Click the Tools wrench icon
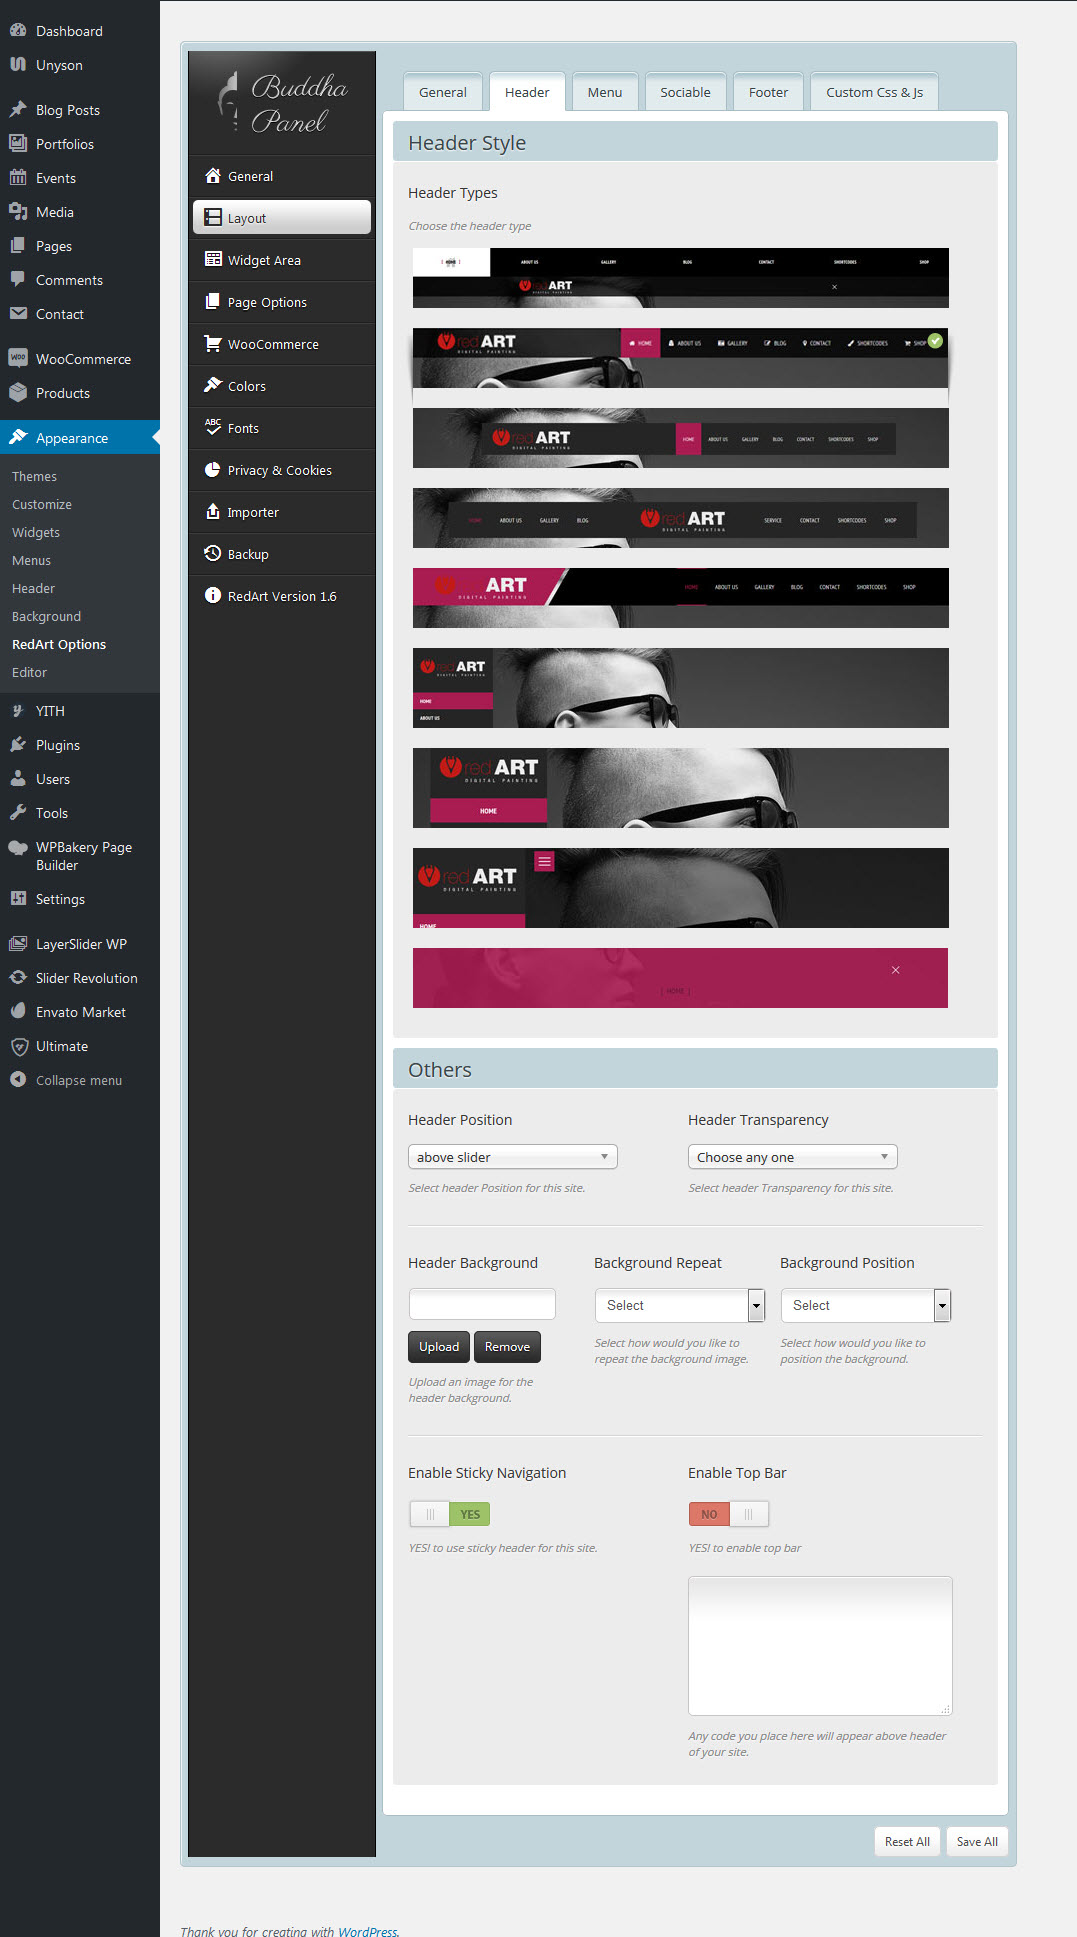This screenshot has width=1077, height=1937. click(18, 812)
